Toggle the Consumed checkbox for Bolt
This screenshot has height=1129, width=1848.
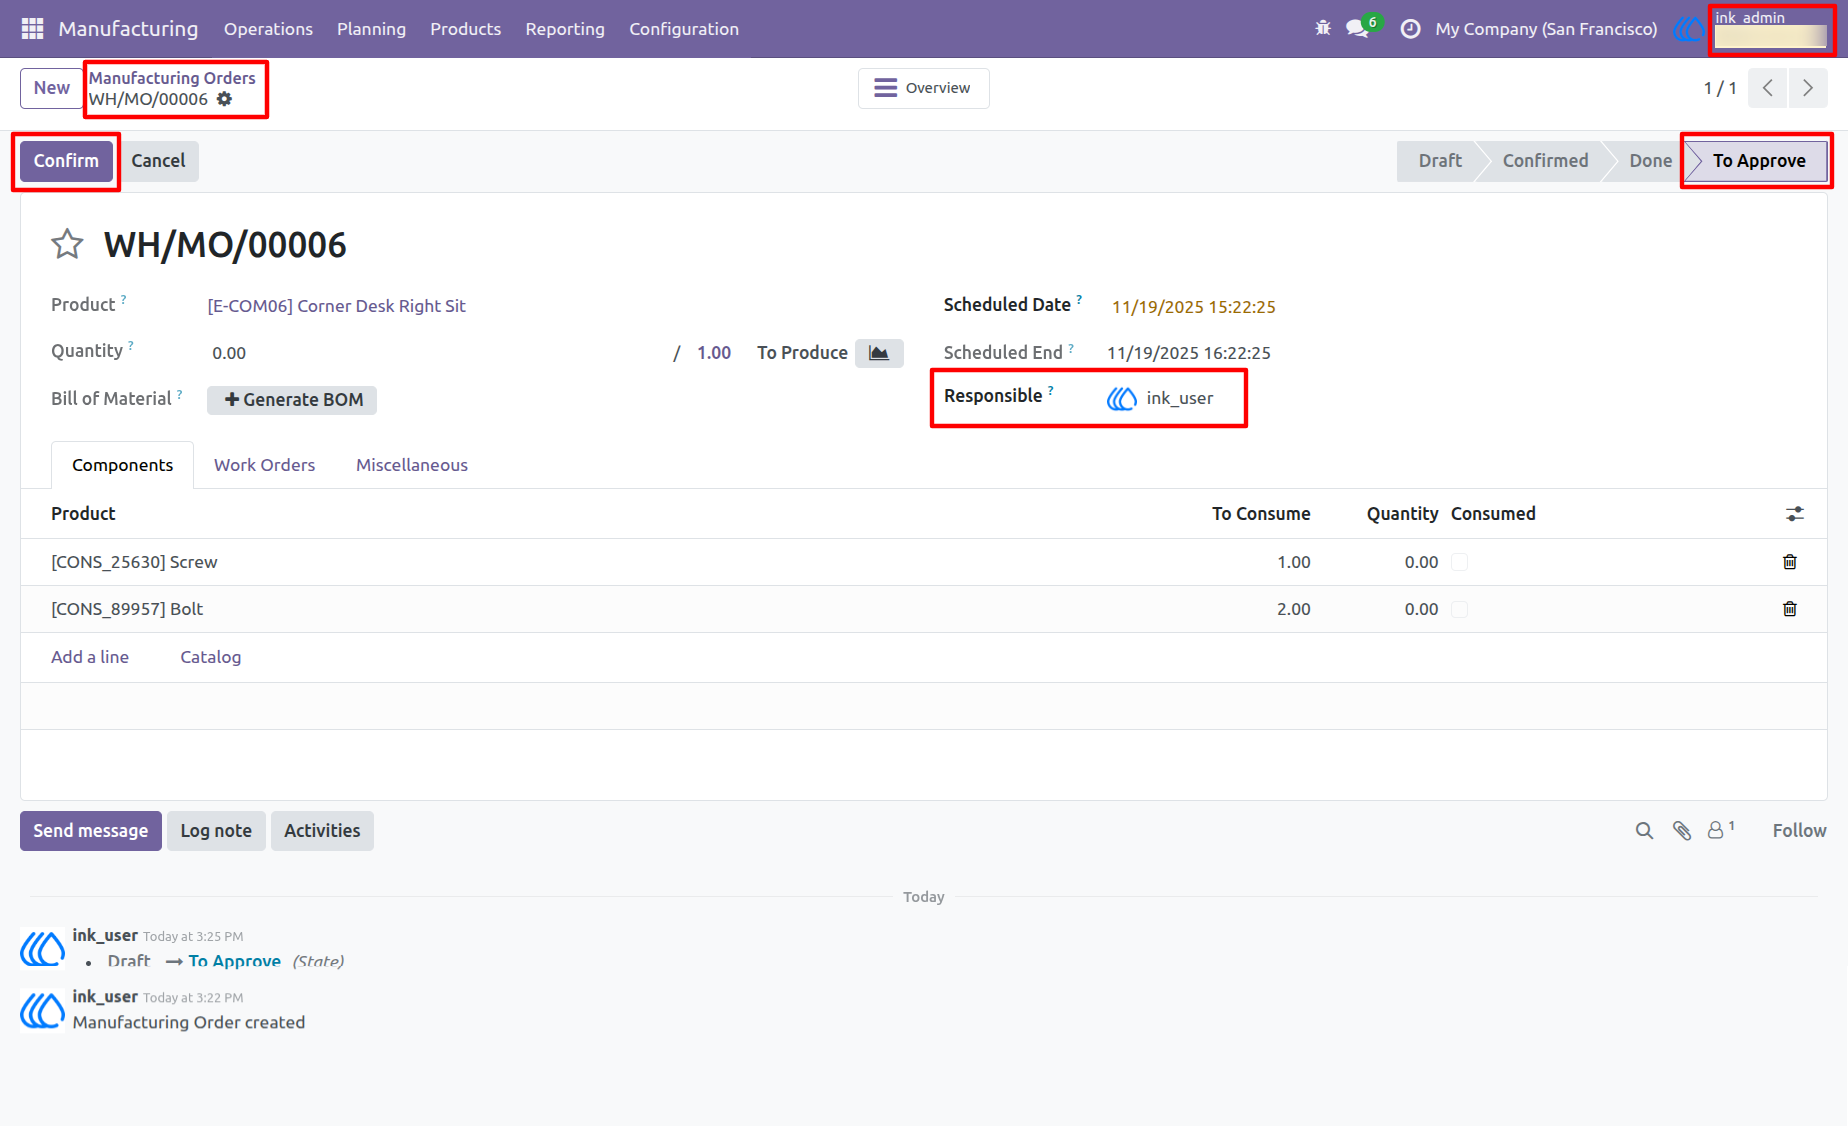tap(1460, 609)
